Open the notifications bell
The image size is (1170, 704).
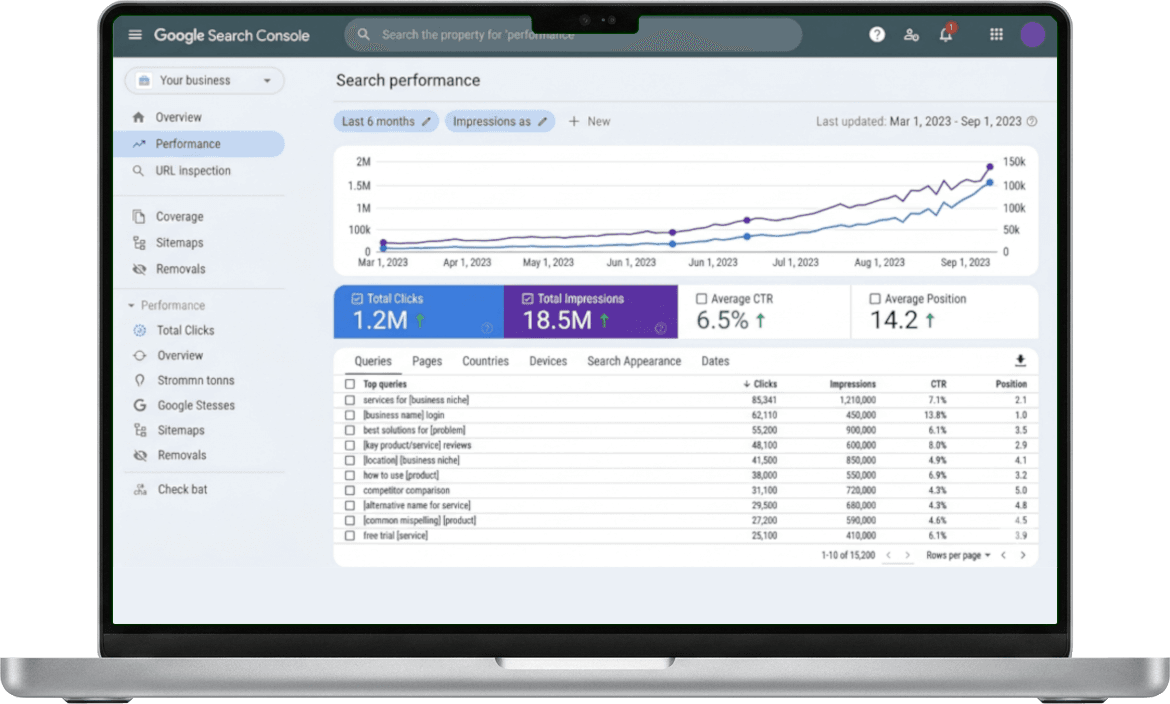[946, 34]
